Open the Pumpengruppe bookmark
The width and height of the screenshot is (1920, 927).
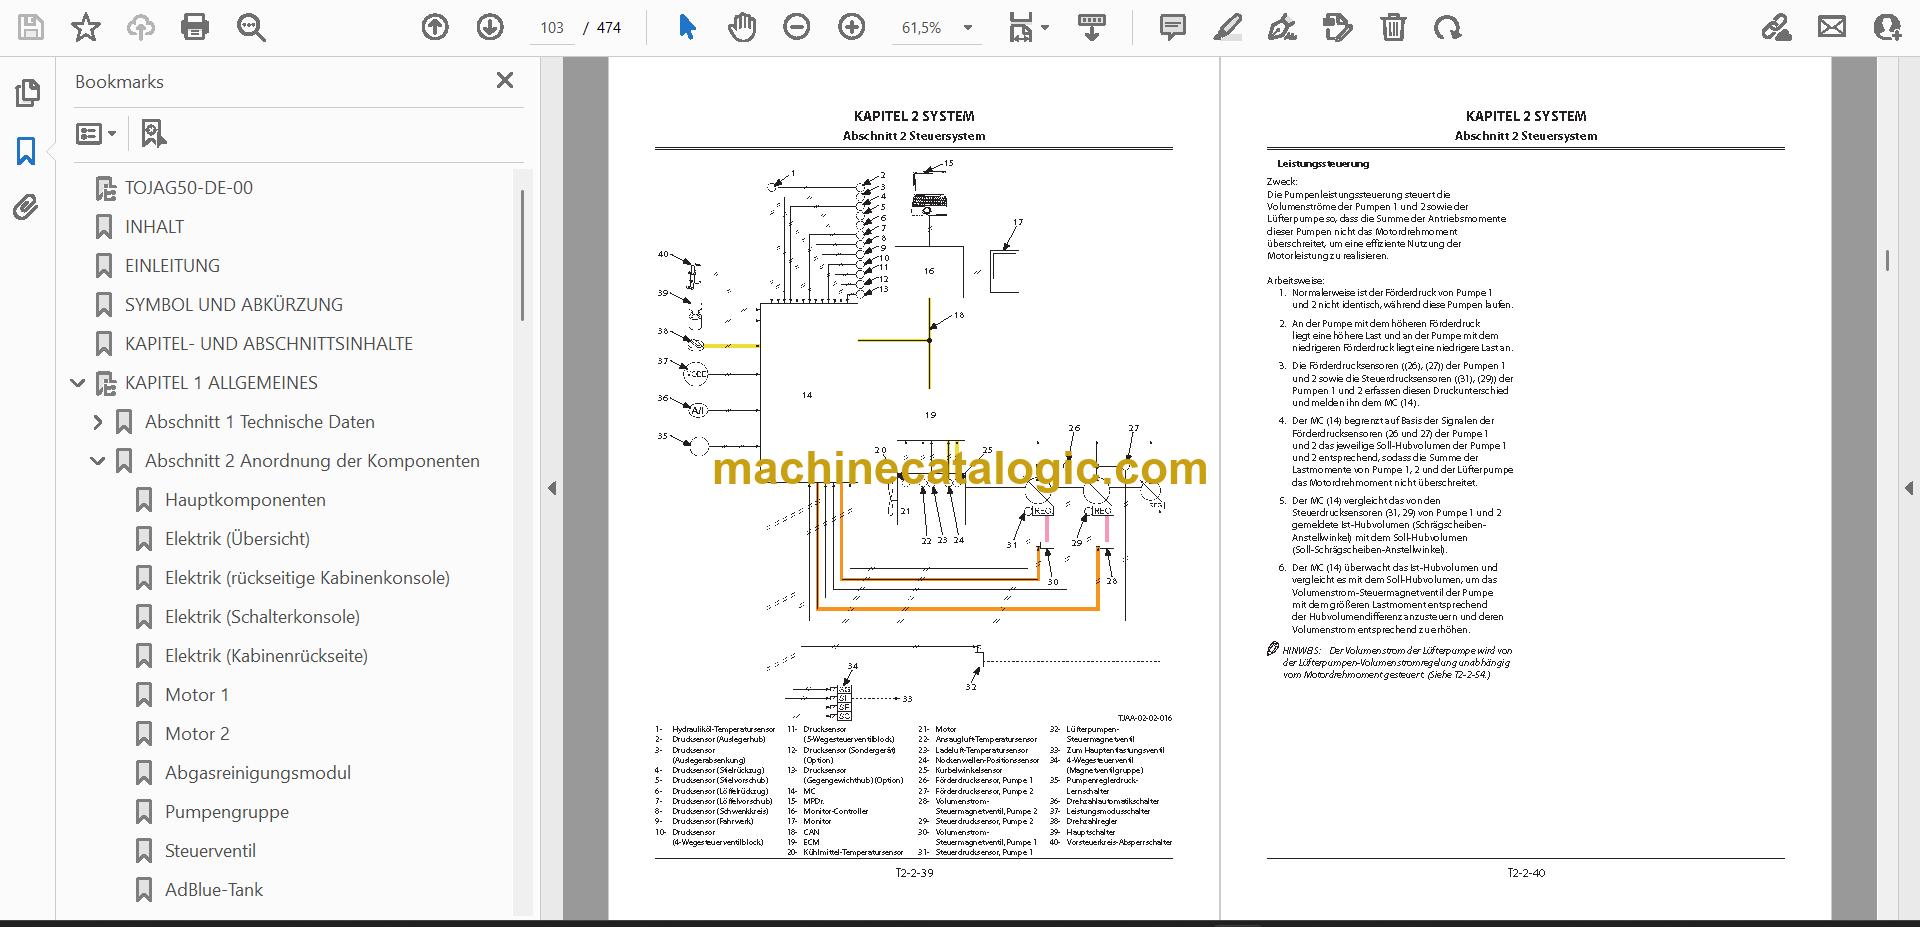(227, 812)
